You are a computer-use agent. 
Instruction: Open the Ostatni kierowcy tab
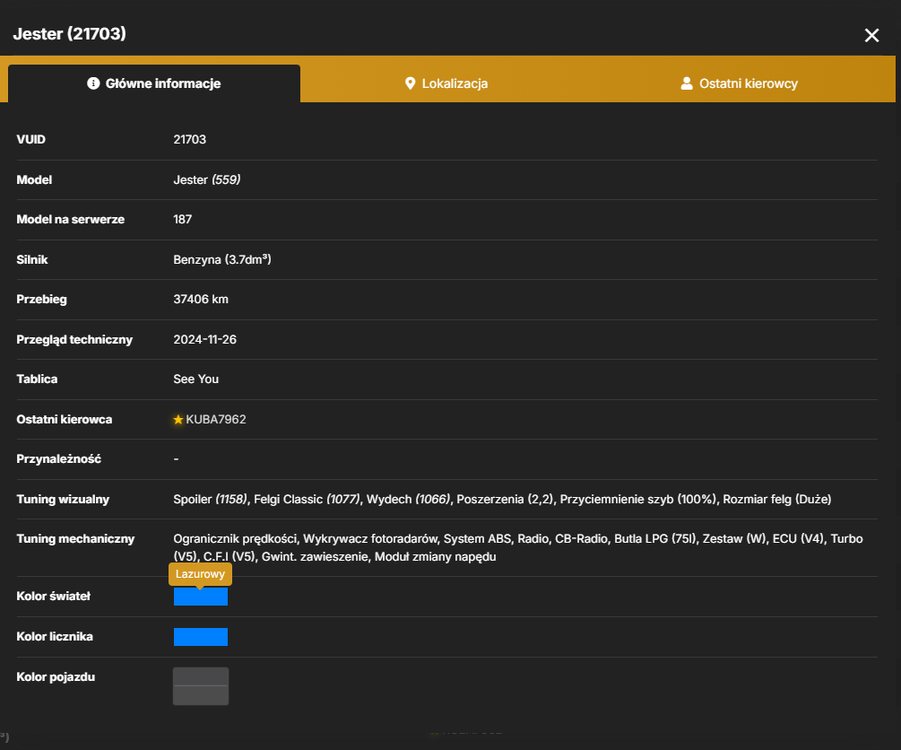pyautogui.click(x=739, y=83)
